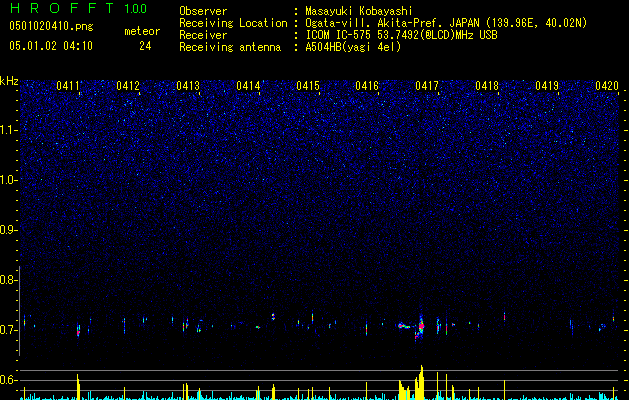Click the tallest yellow intensity bar
629x400 pixels.
coord(422,382)
